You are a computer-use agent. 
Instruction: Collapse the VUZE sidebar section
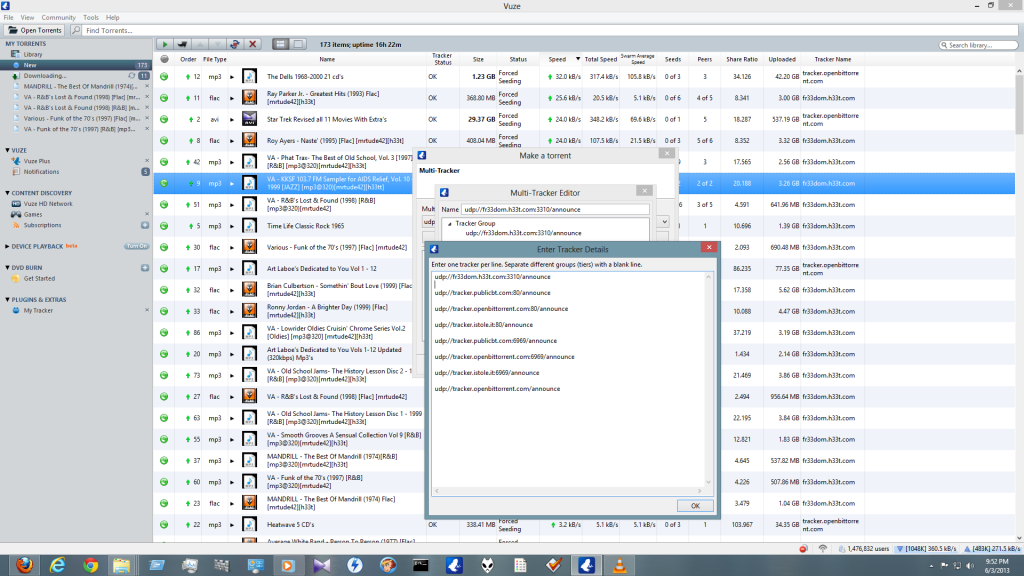click(7, 150)
